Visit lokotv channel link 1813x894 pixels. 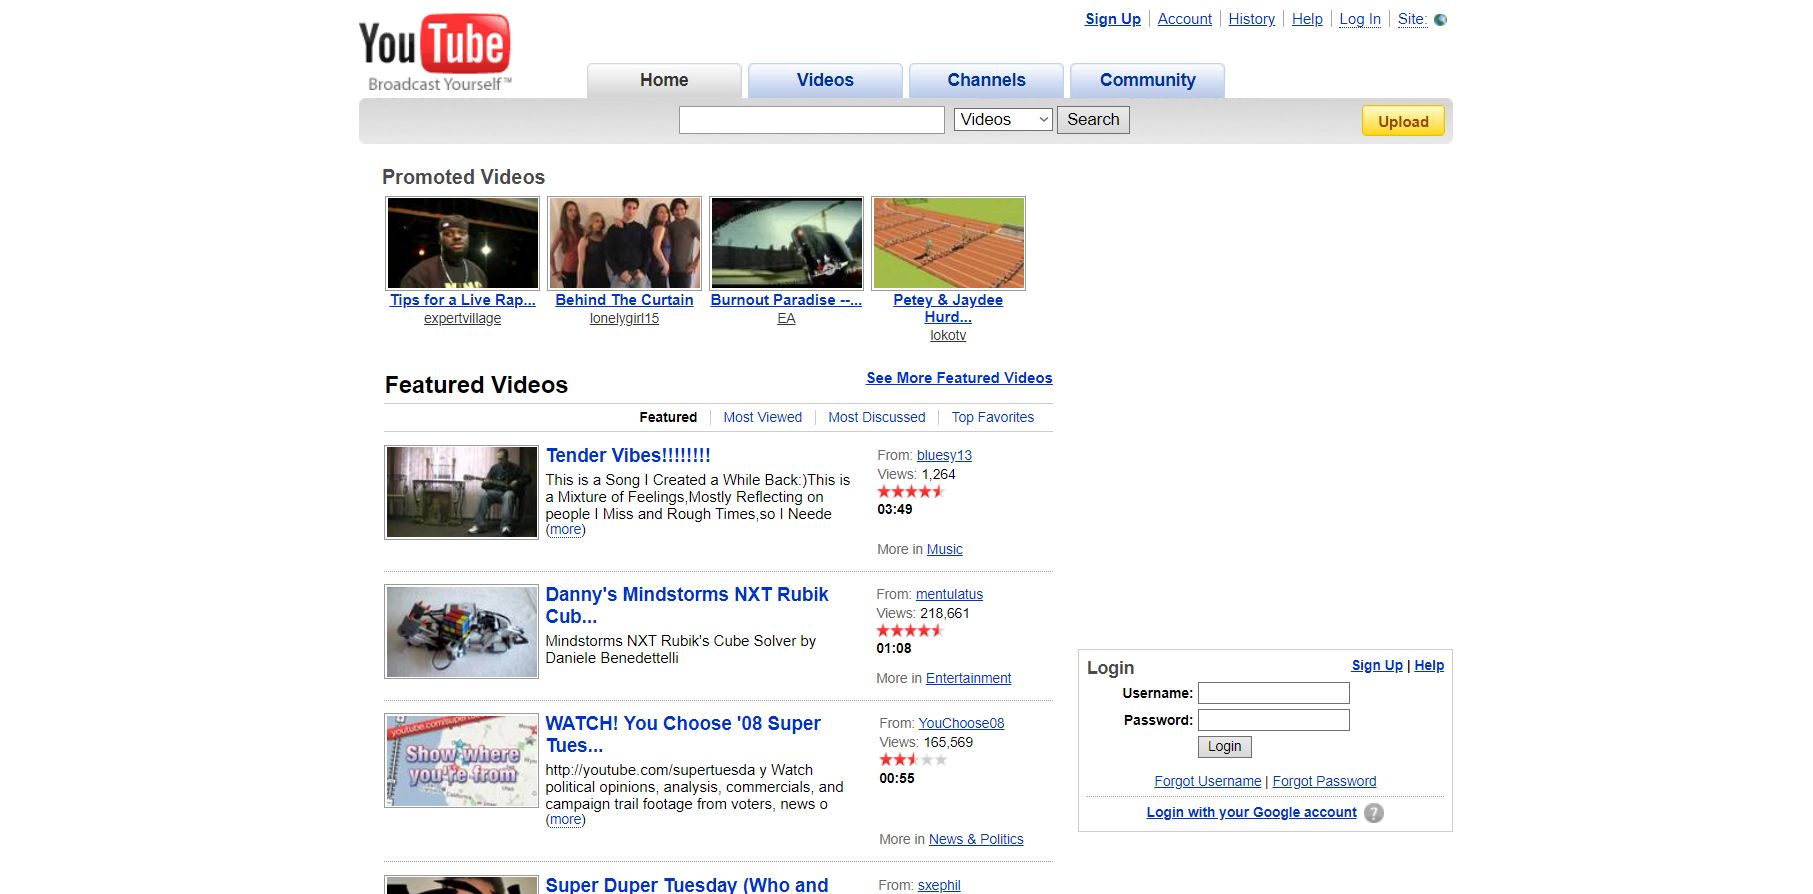click(948, 336)
